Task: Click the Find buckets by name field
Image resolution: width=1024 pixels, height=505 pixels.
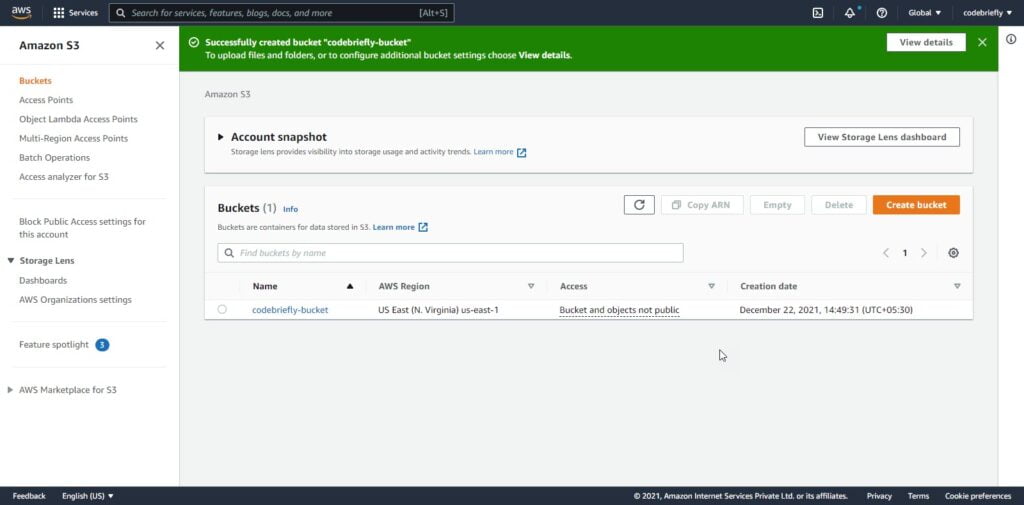Action: 451,253
